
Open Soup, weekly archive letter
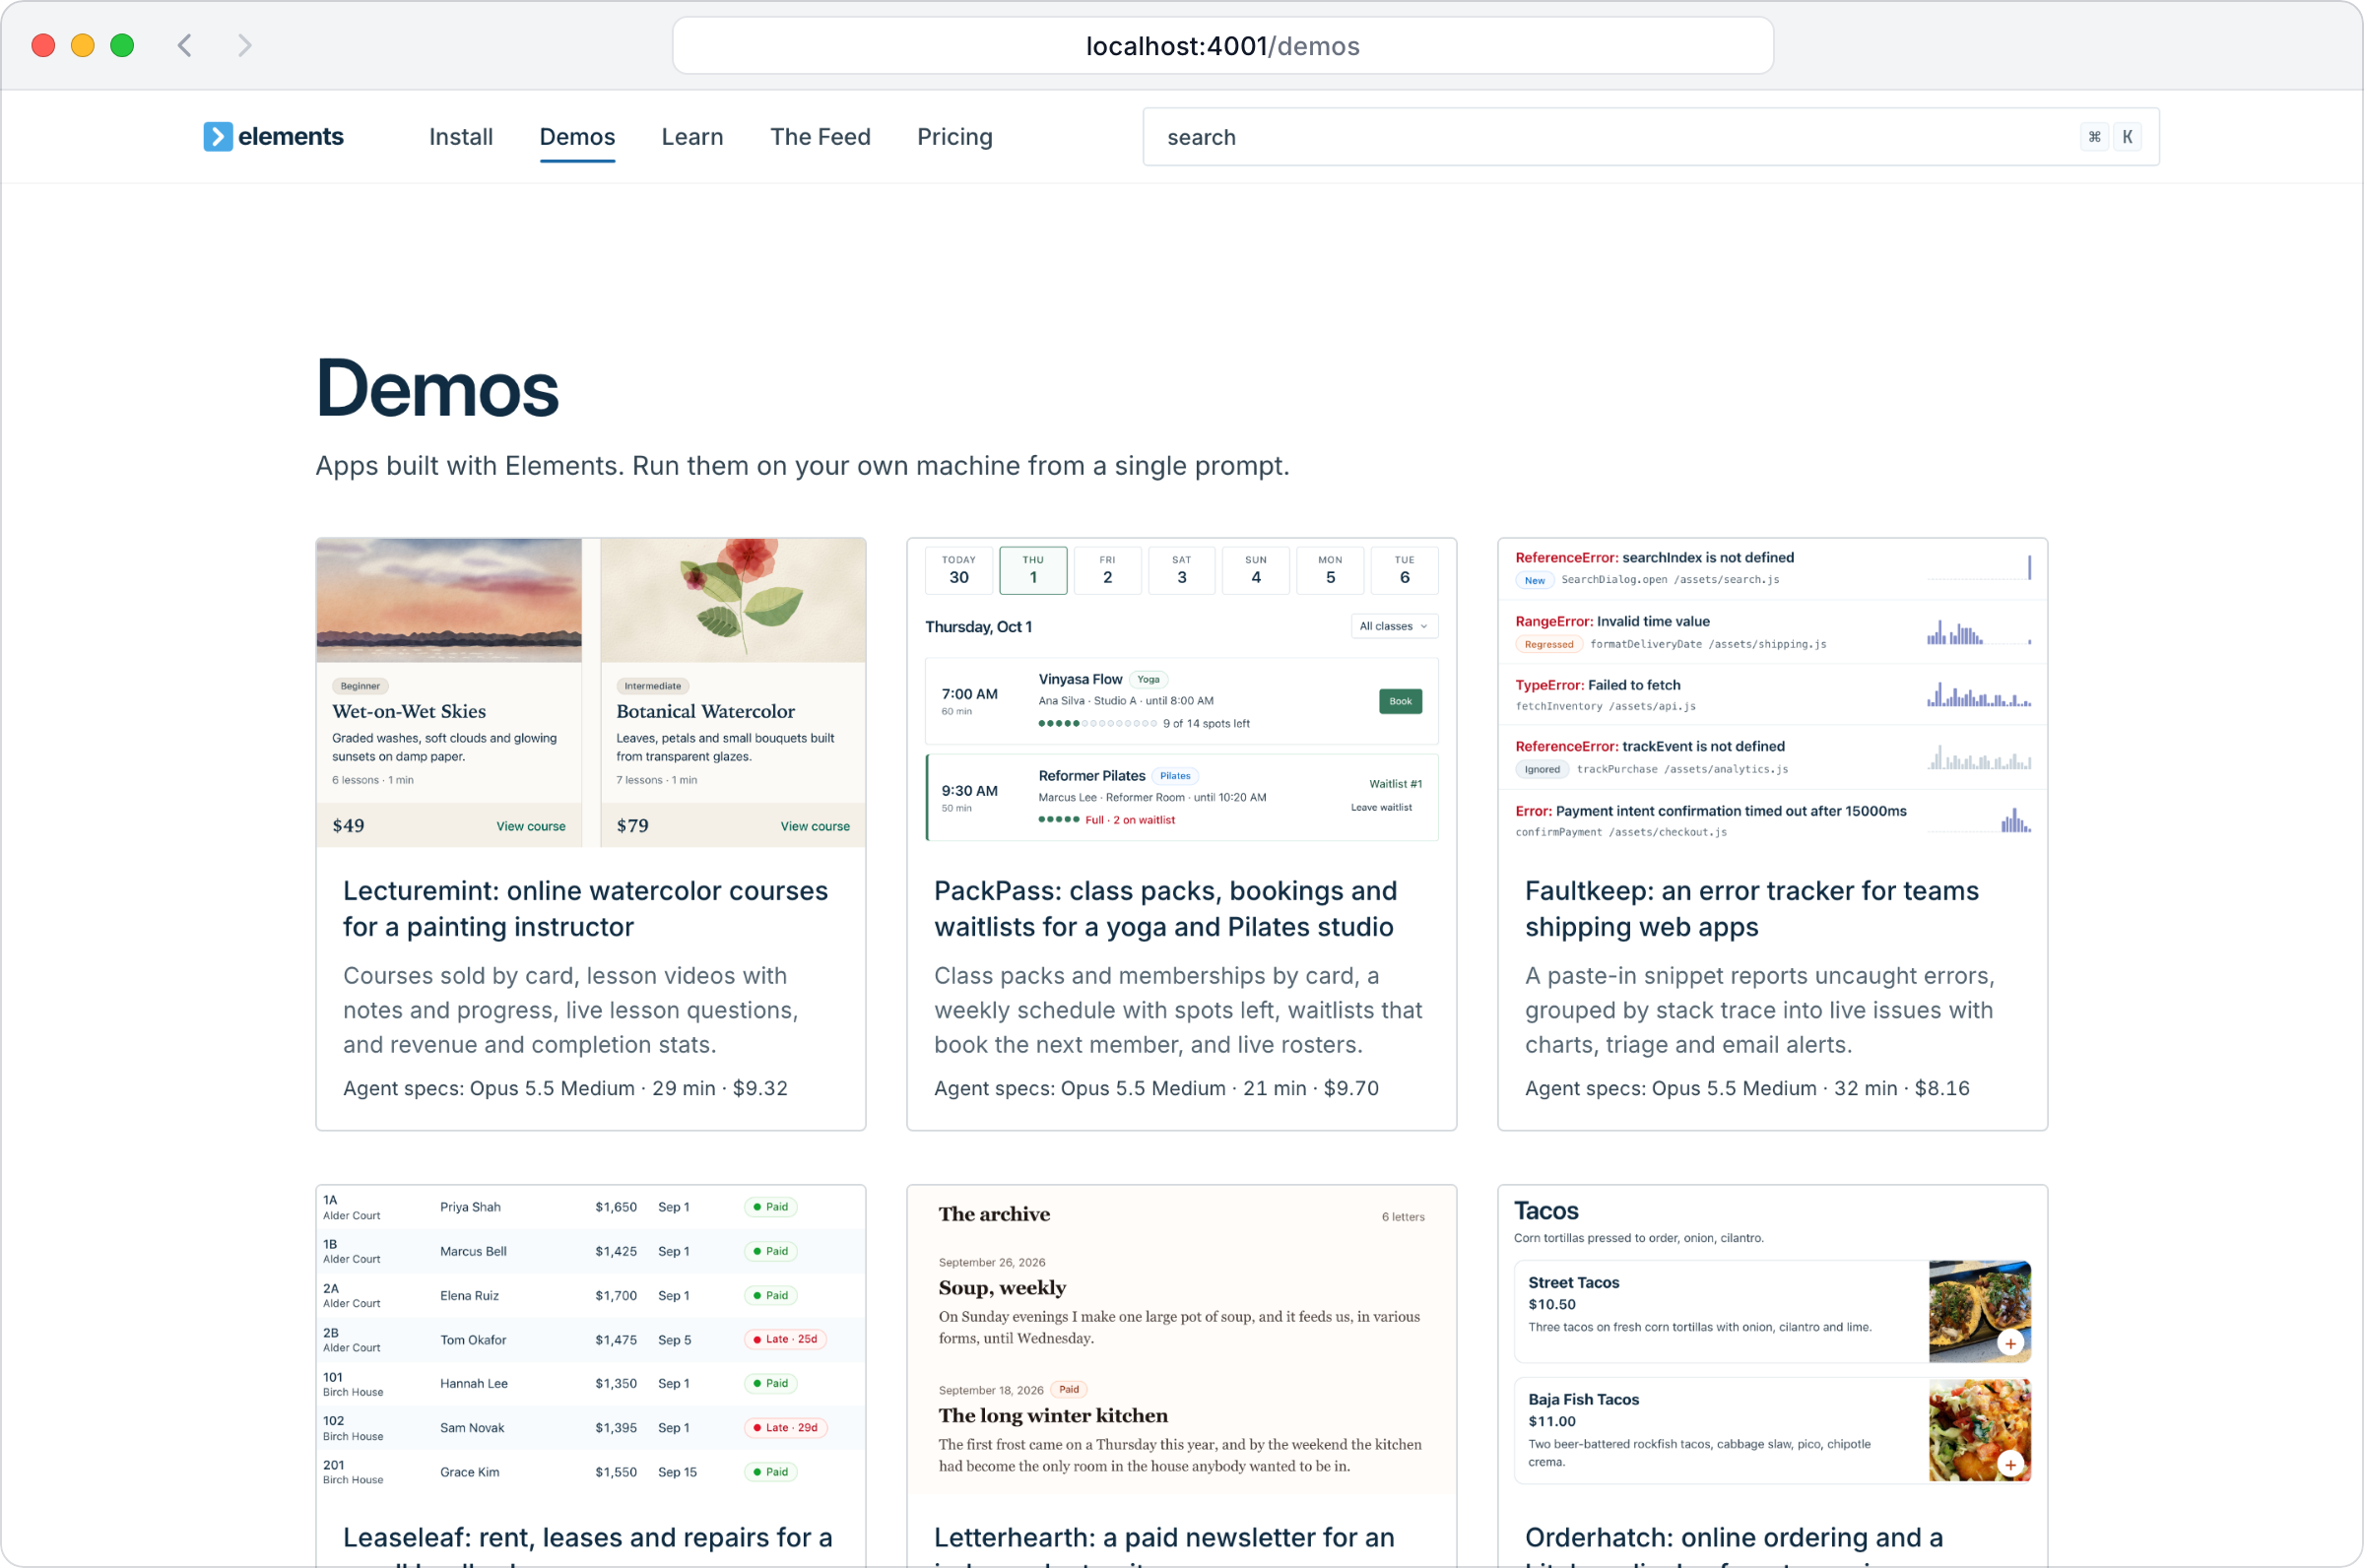click(1002, 1288)
